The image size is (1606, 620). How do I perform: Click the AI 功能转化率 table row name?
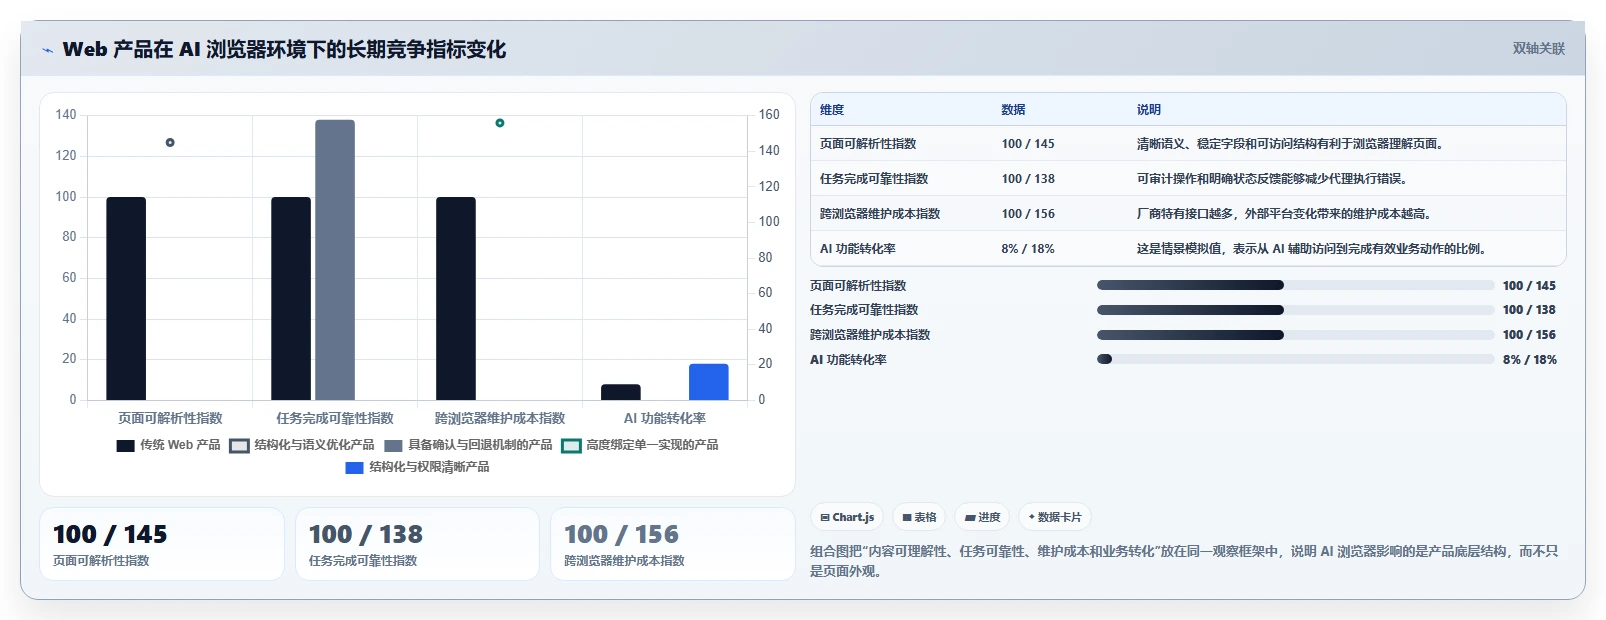pyautogui.click(x=858, y=249)
